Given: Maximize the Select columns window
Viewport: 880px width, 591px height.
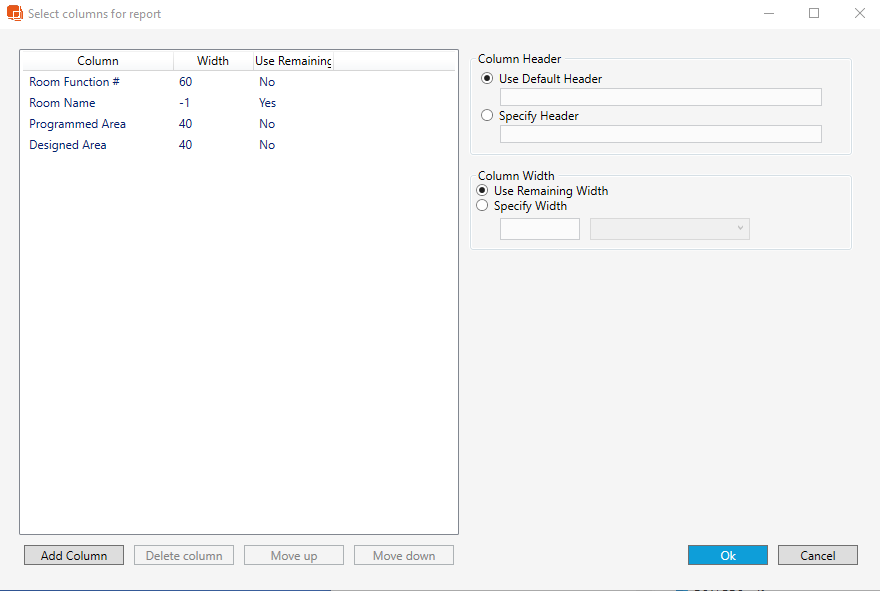Looking at the screenshot, I should click(814, 14).
